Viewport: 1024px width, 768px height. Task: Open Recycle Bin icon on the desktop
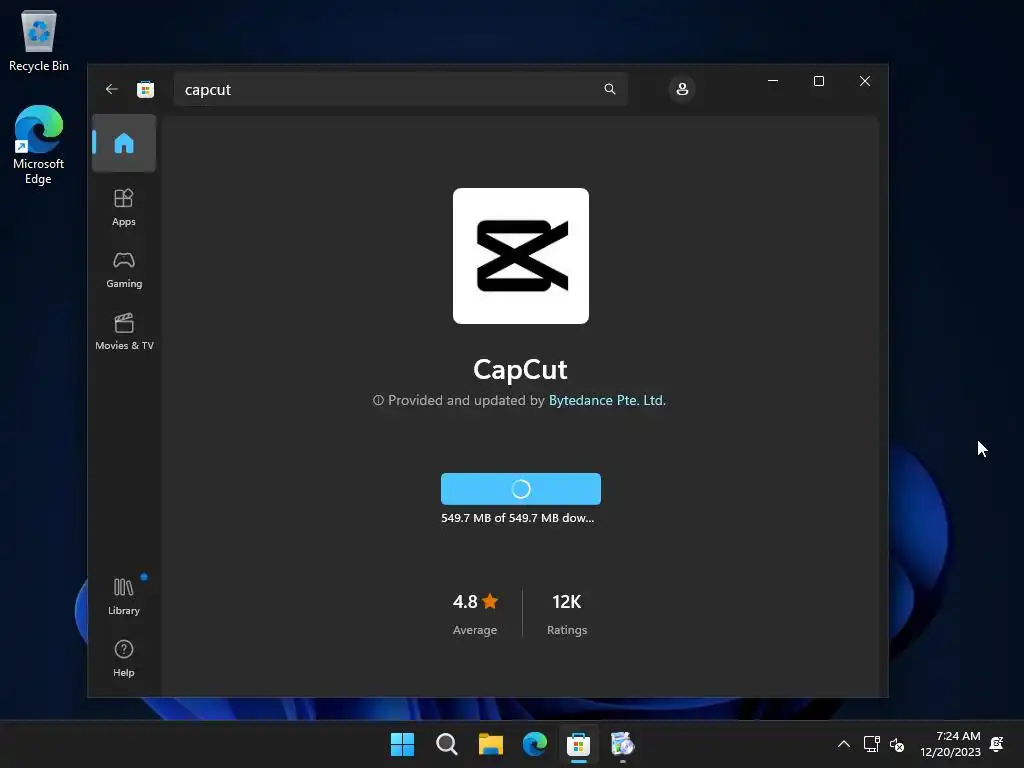pos(39,40)
